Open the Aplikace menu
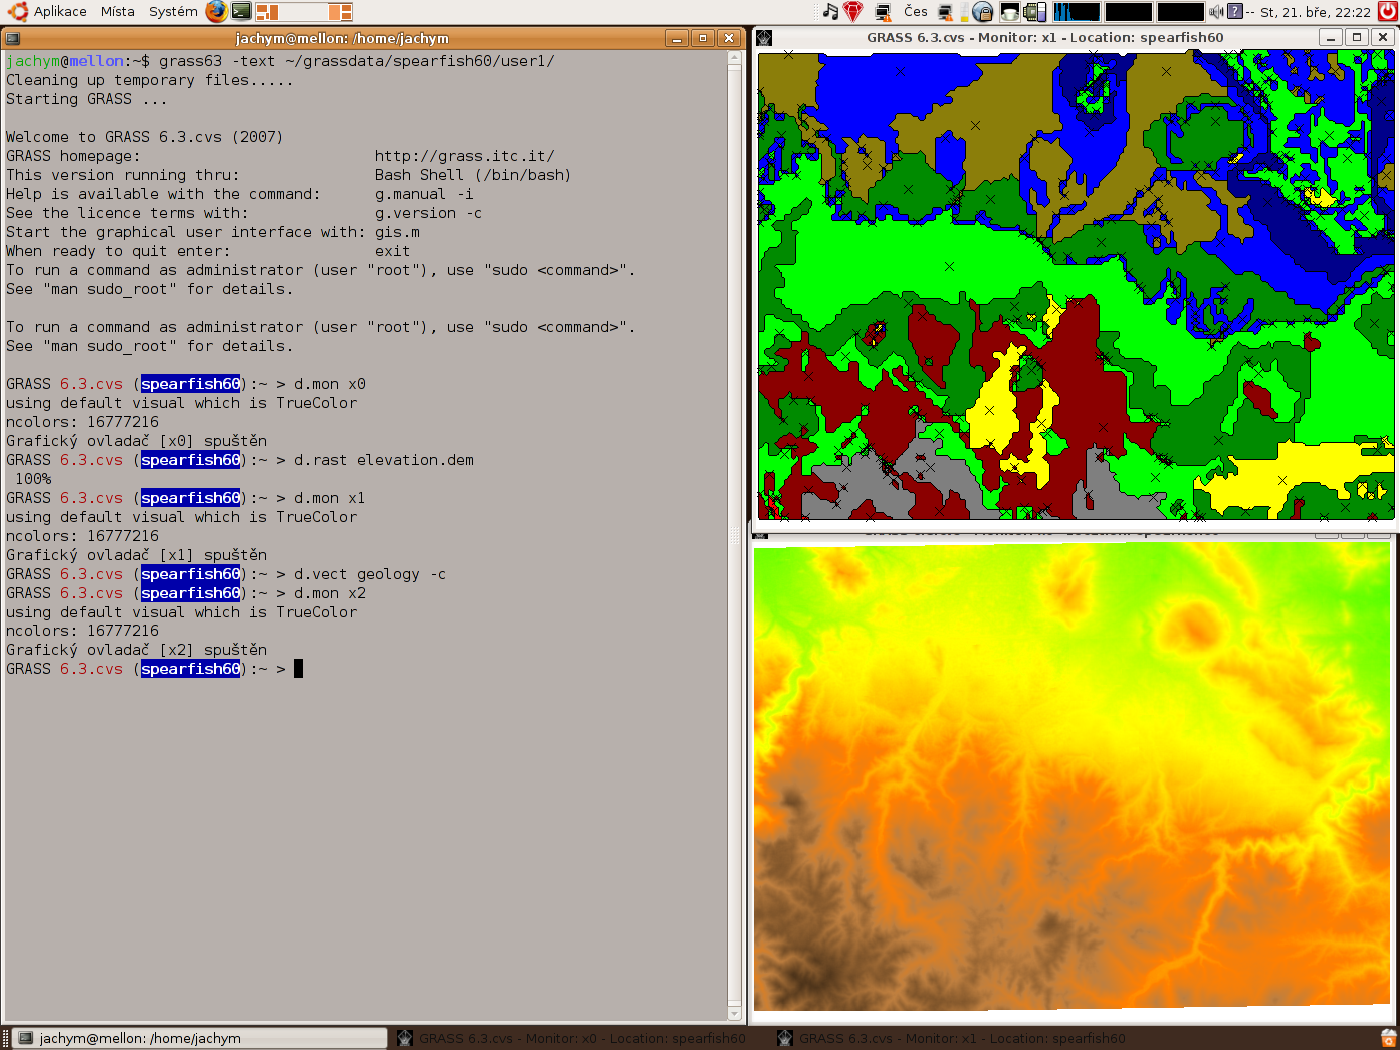 coord(60,12)
